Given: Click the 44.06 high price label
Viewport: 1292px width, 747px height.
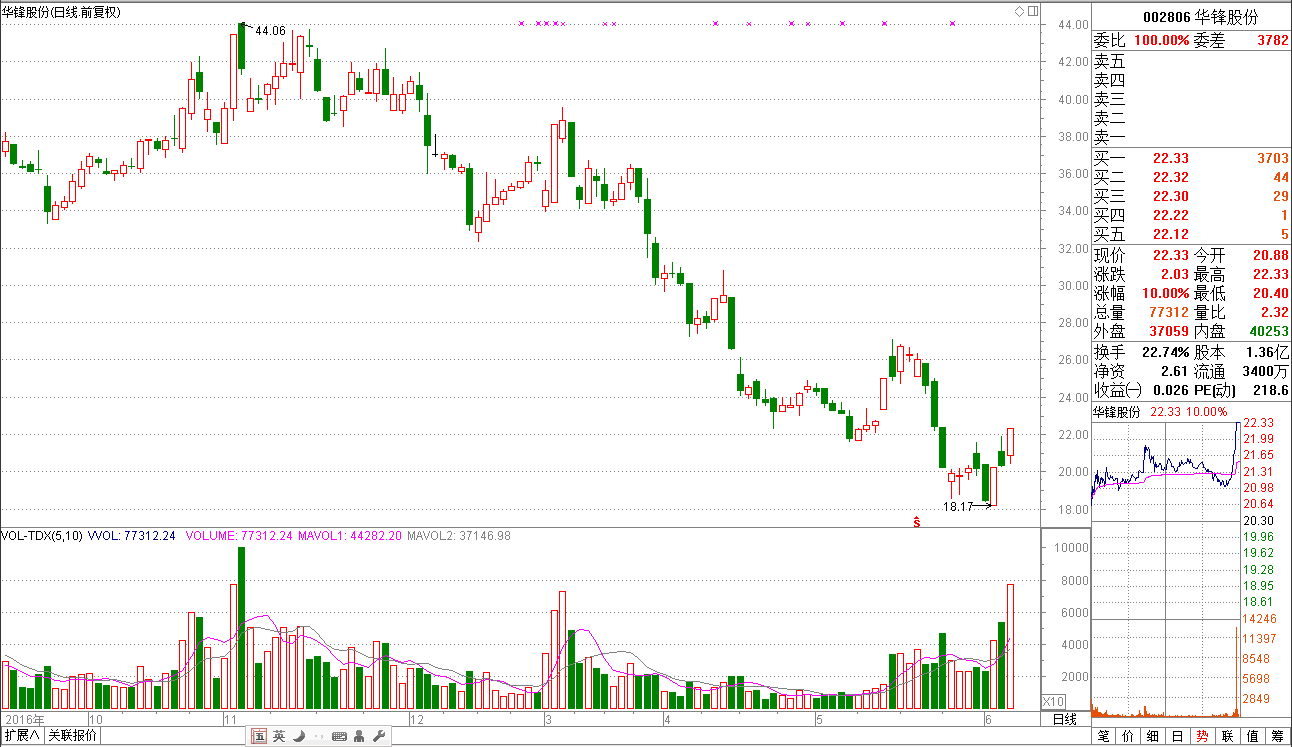Looking at the screenshot, I should pyautogui.click(x=270, y=31).
